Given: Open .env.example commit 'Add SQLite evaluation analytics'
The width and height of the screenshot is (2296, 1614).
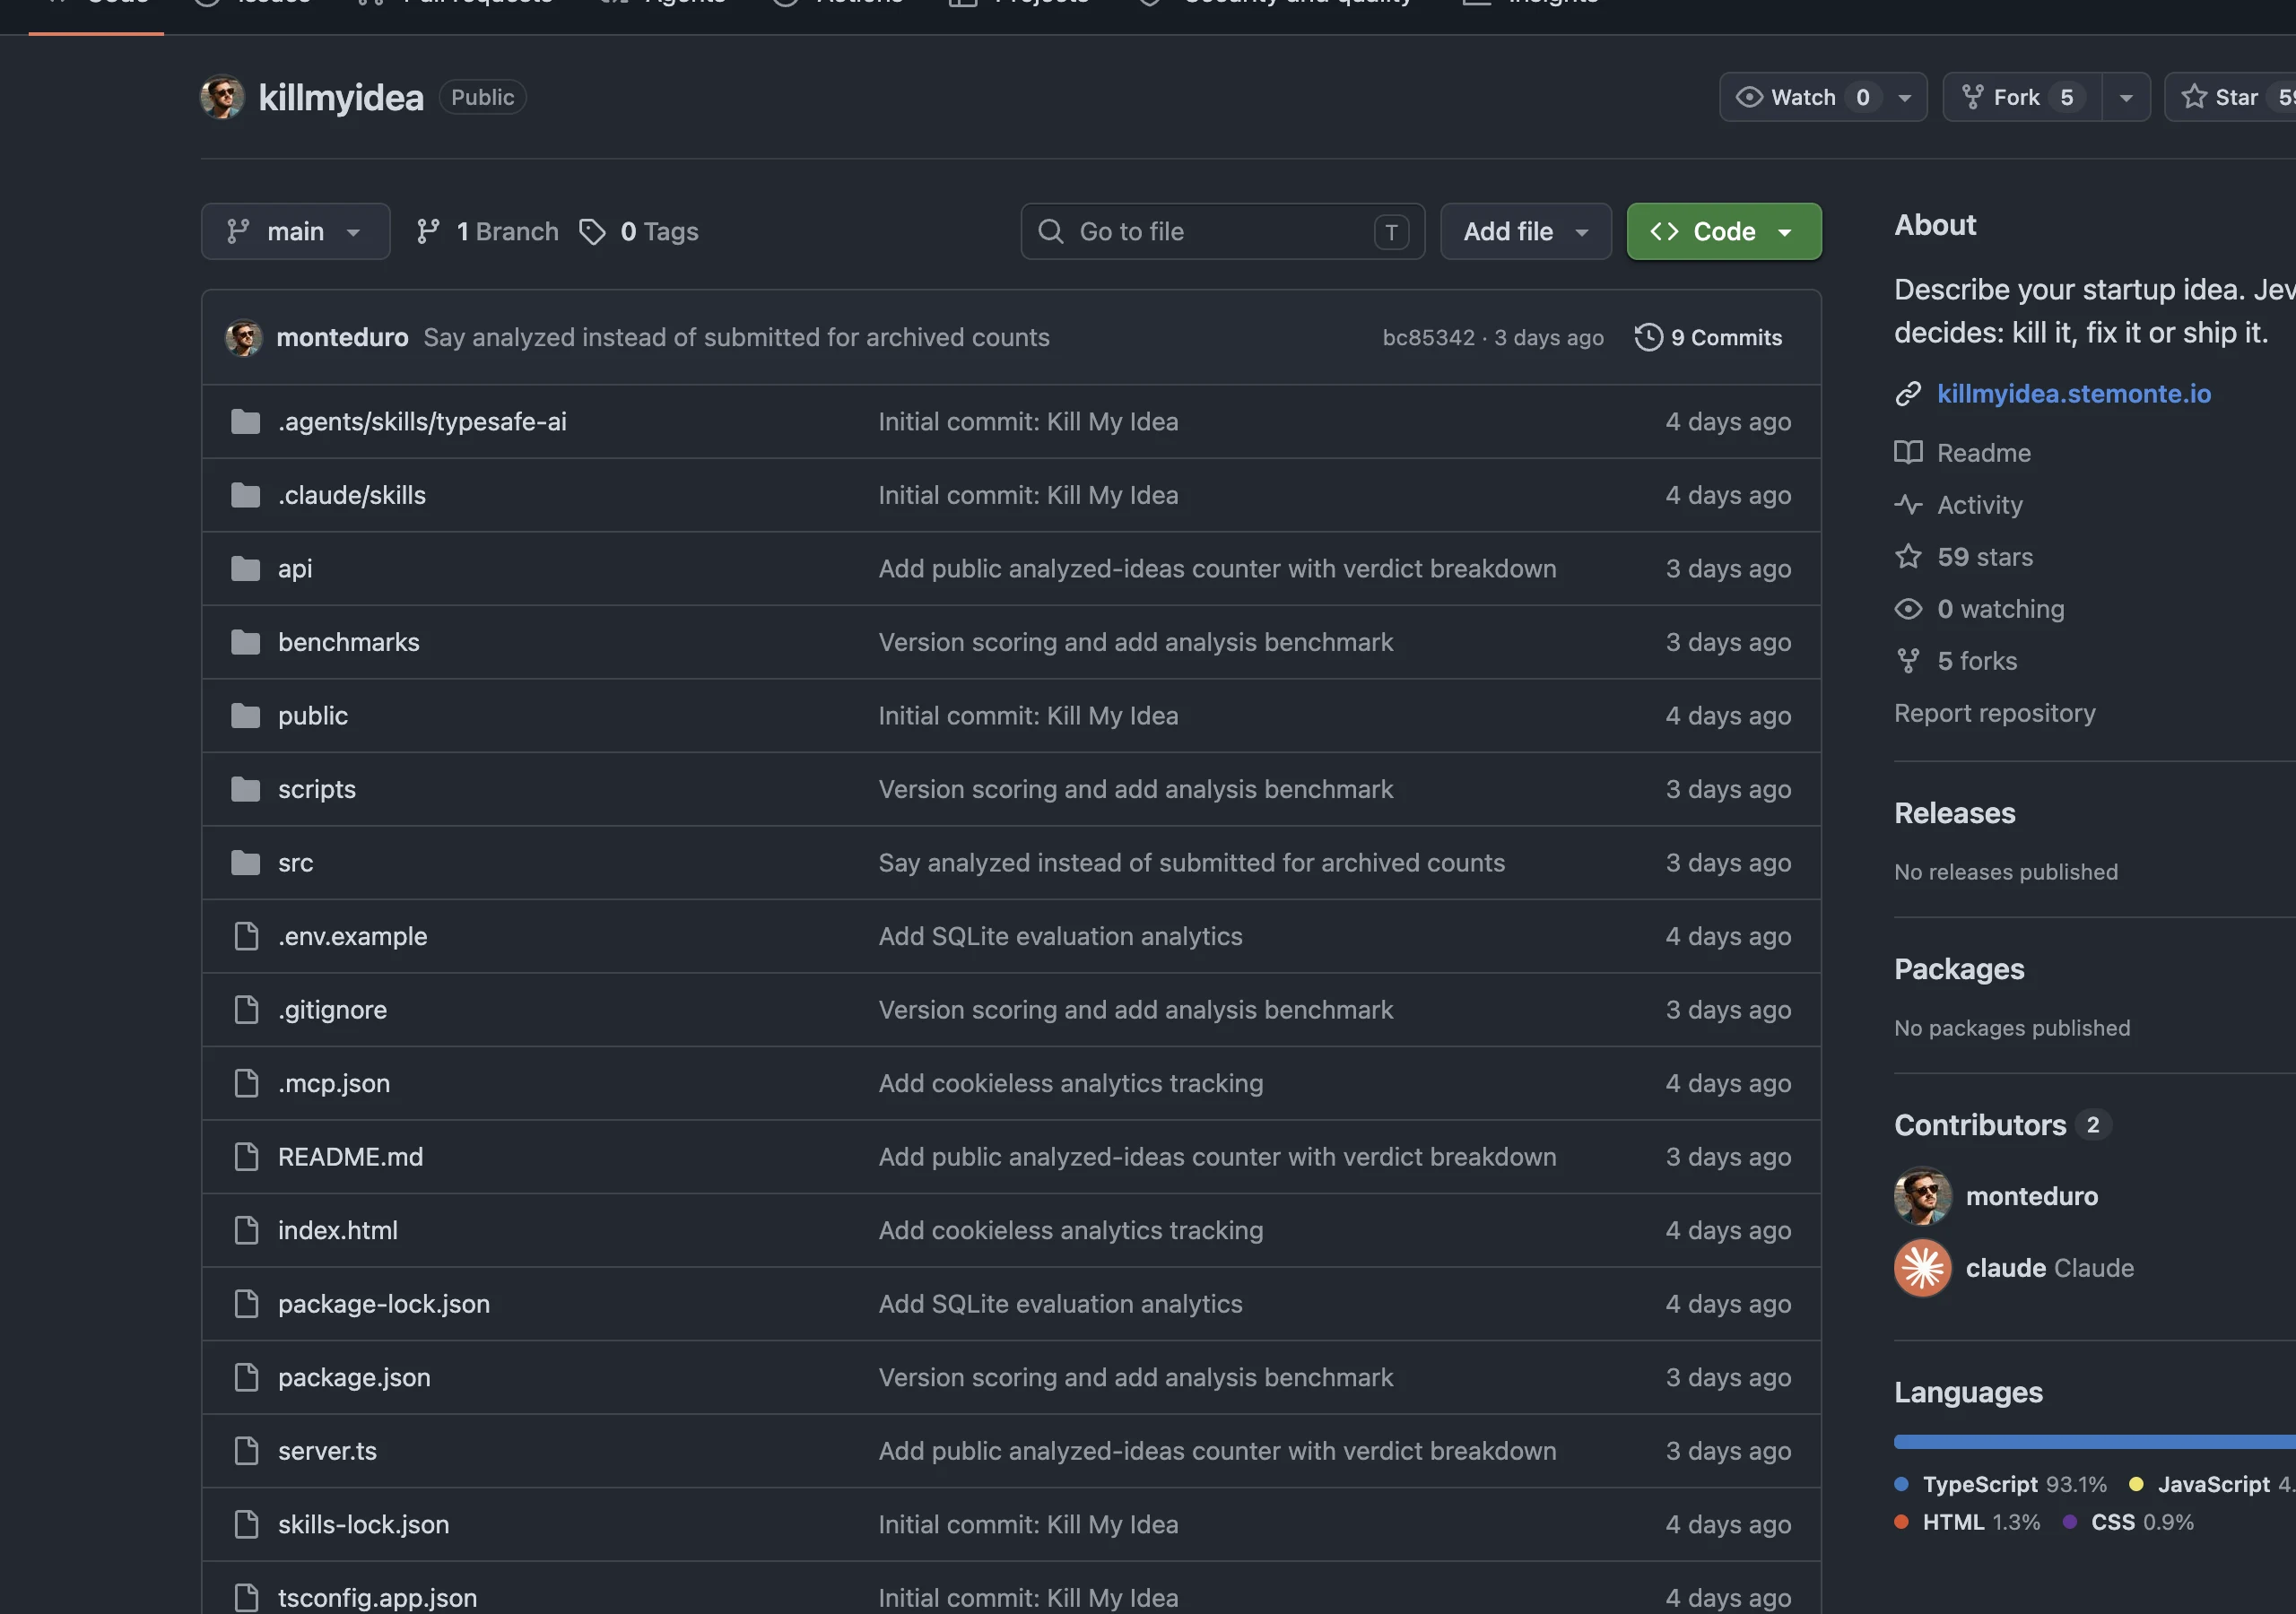Looking at the screenshot, I should point(1060,936).
